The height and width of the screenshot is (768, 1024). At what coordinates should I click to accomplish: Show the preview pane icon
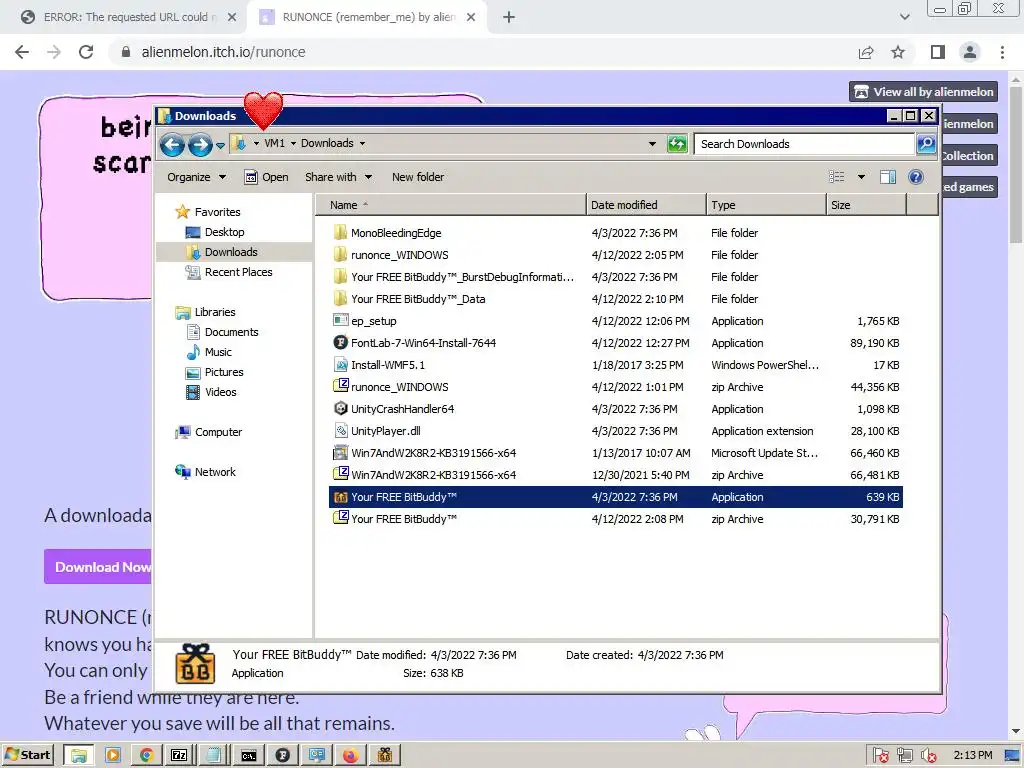click(888, 177)
